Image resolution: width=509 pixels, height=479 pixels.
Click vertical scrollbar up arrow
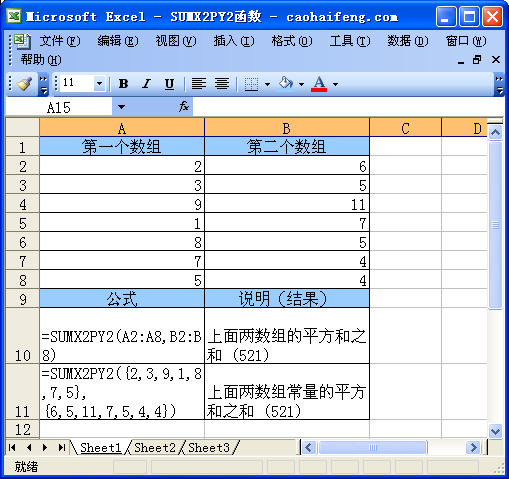(495, 133)
